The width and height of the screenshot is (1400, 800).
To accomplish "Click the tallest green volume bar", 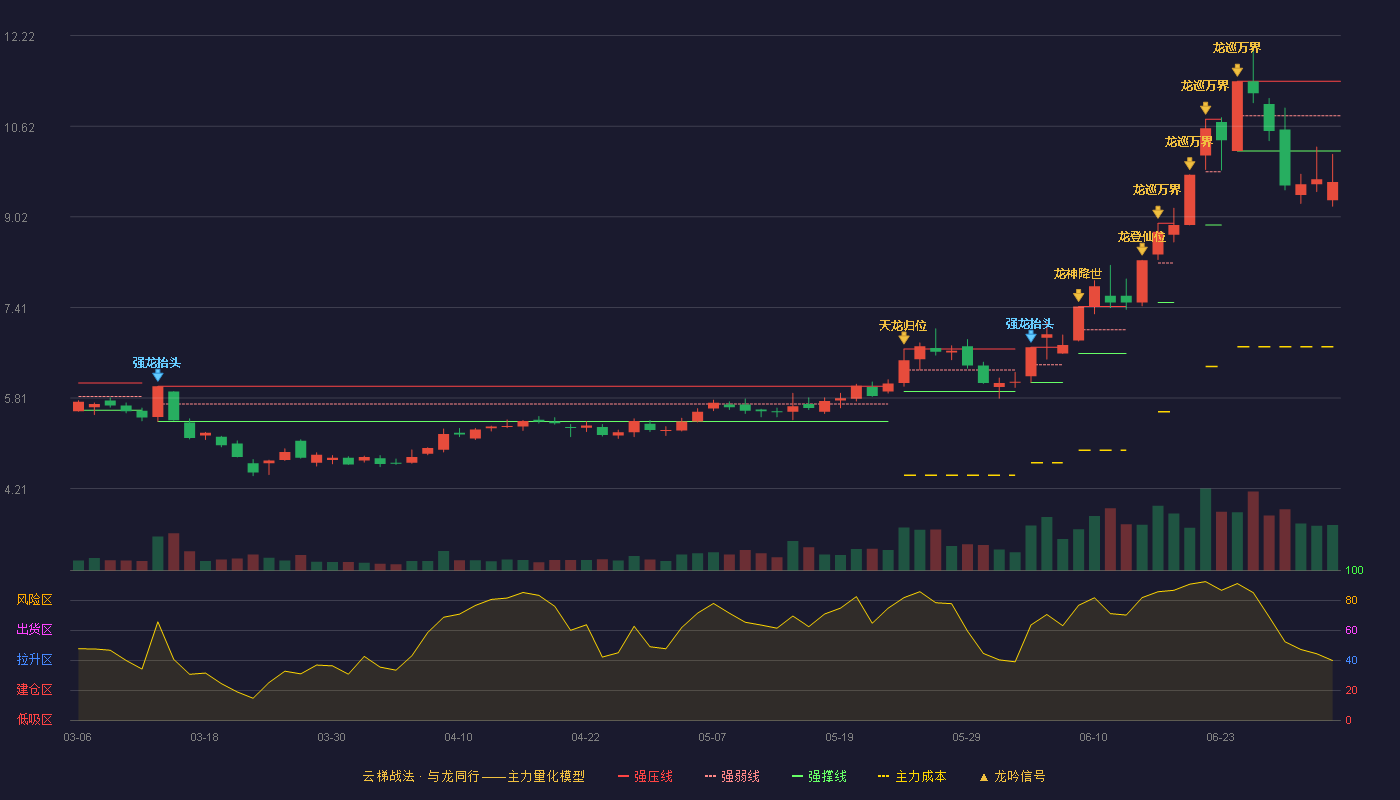I will click(1205, 529).
